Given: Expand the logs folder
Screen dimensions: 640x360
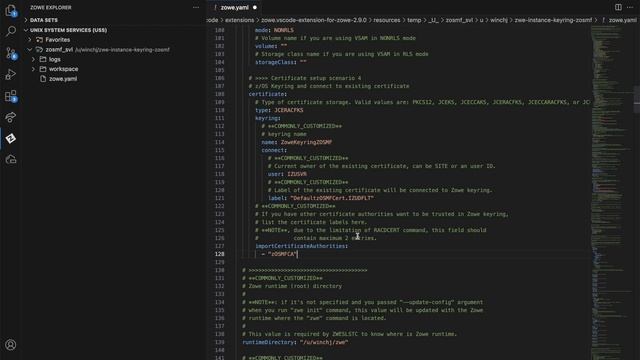Looking at the screenshot, I should [x=33, y=60].
